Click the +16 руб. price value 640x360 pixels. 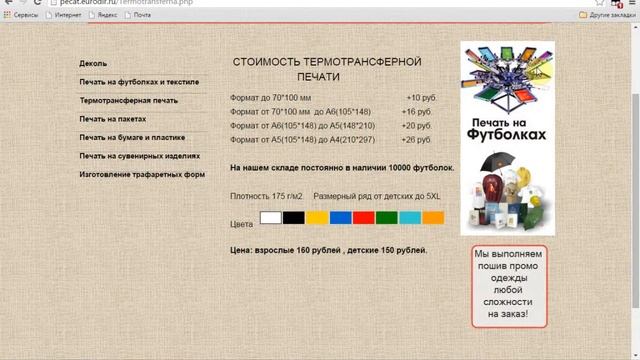[417, 112]
